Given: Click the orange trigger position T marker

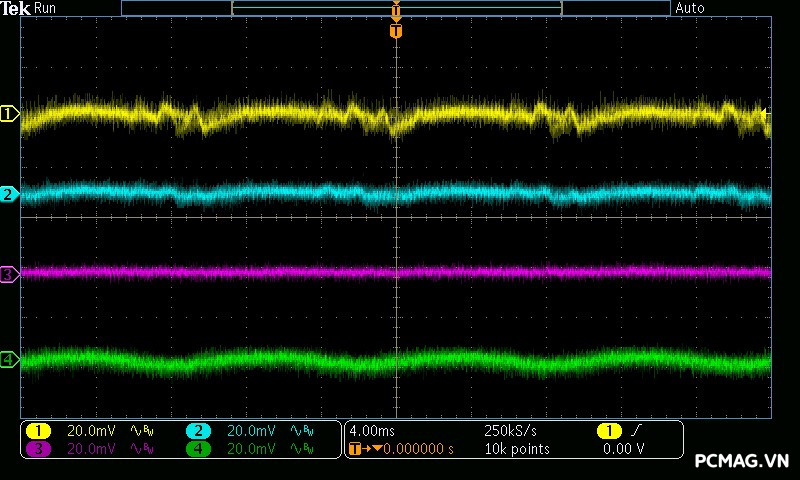Looking at the screenshot, I should [396, 31].
